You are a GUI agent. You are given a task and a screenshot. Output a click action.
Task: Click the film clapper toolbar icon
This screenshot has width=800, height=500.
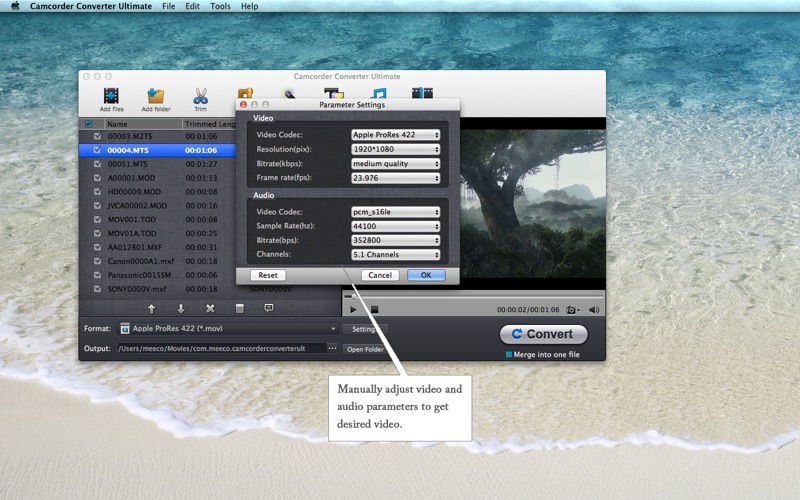click(x=422, y=93)
